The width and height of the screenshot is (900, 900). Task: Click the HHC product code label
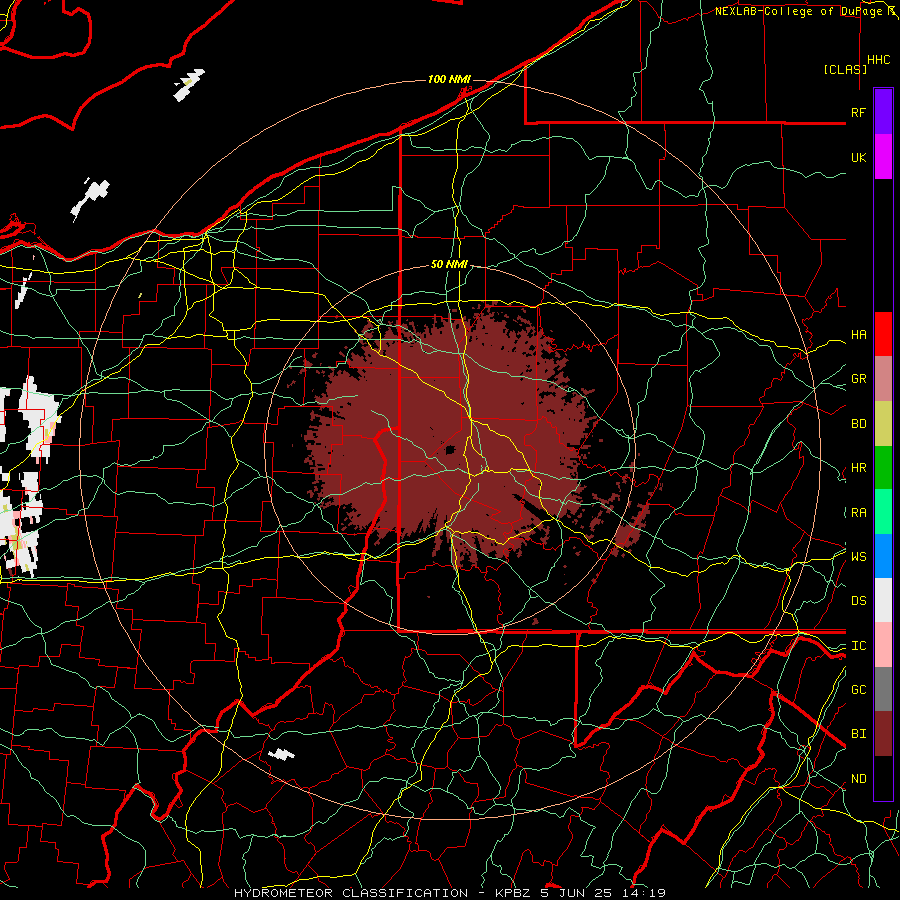879,60
